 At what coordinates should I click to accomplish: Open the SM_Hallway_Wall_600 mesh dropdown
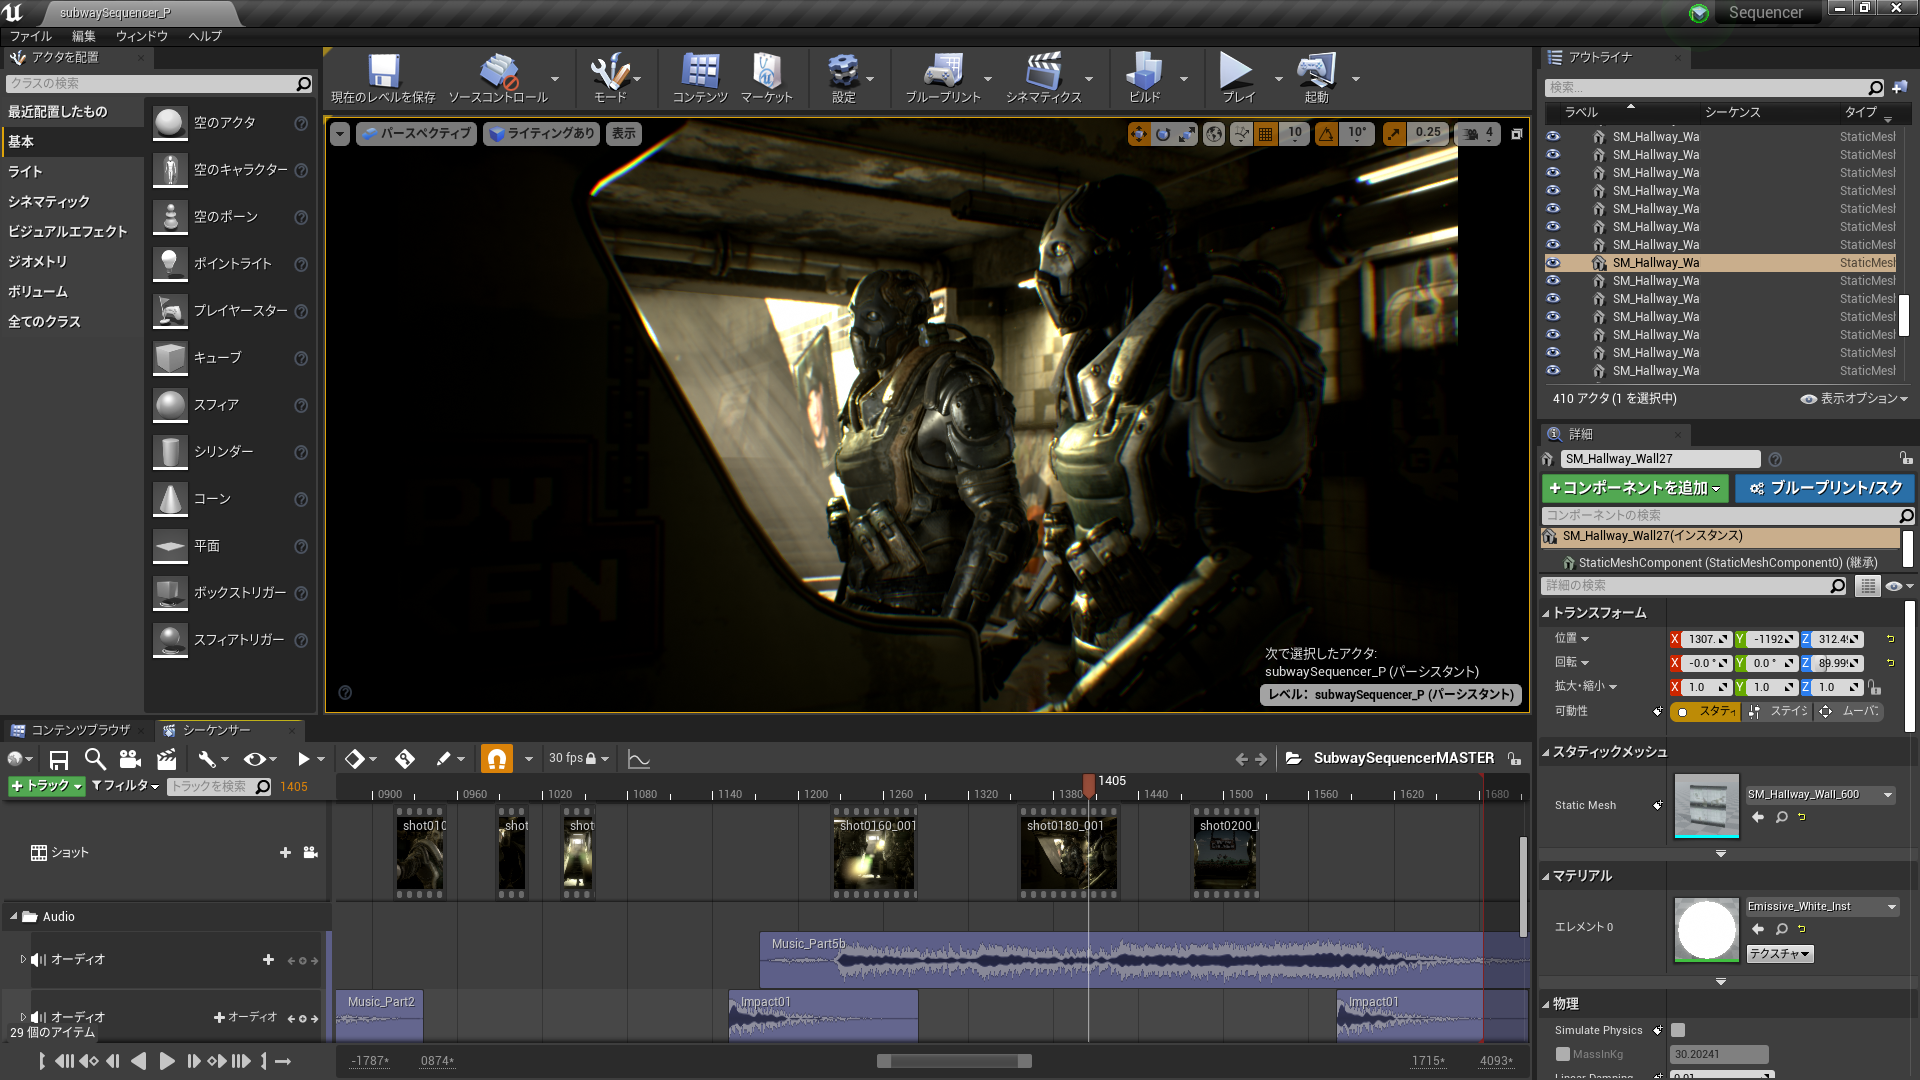tap(1888, 794)
